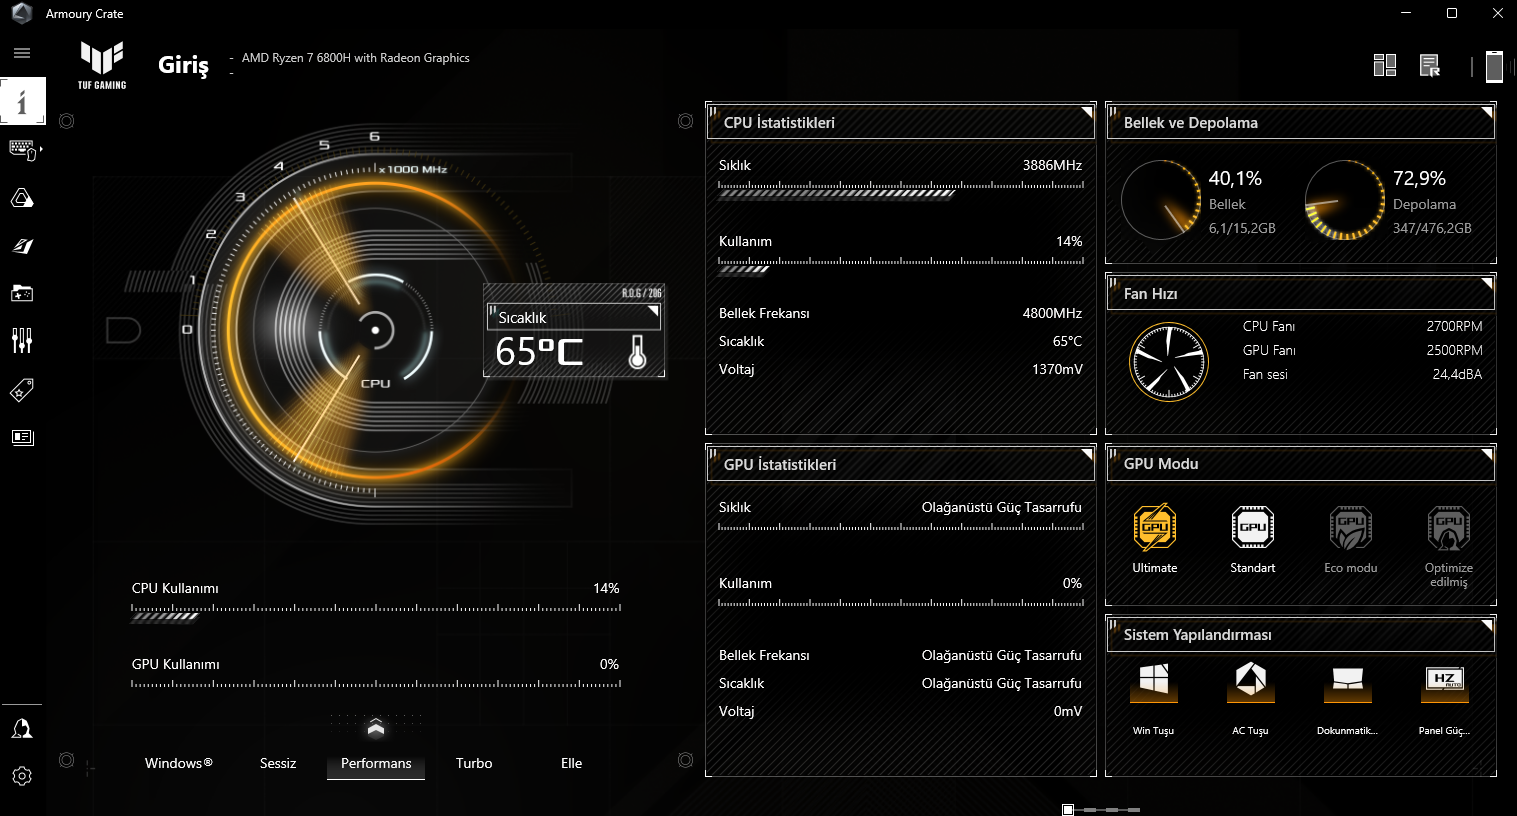
Task: Click the Giriş page title
Action: pos(184,65)
